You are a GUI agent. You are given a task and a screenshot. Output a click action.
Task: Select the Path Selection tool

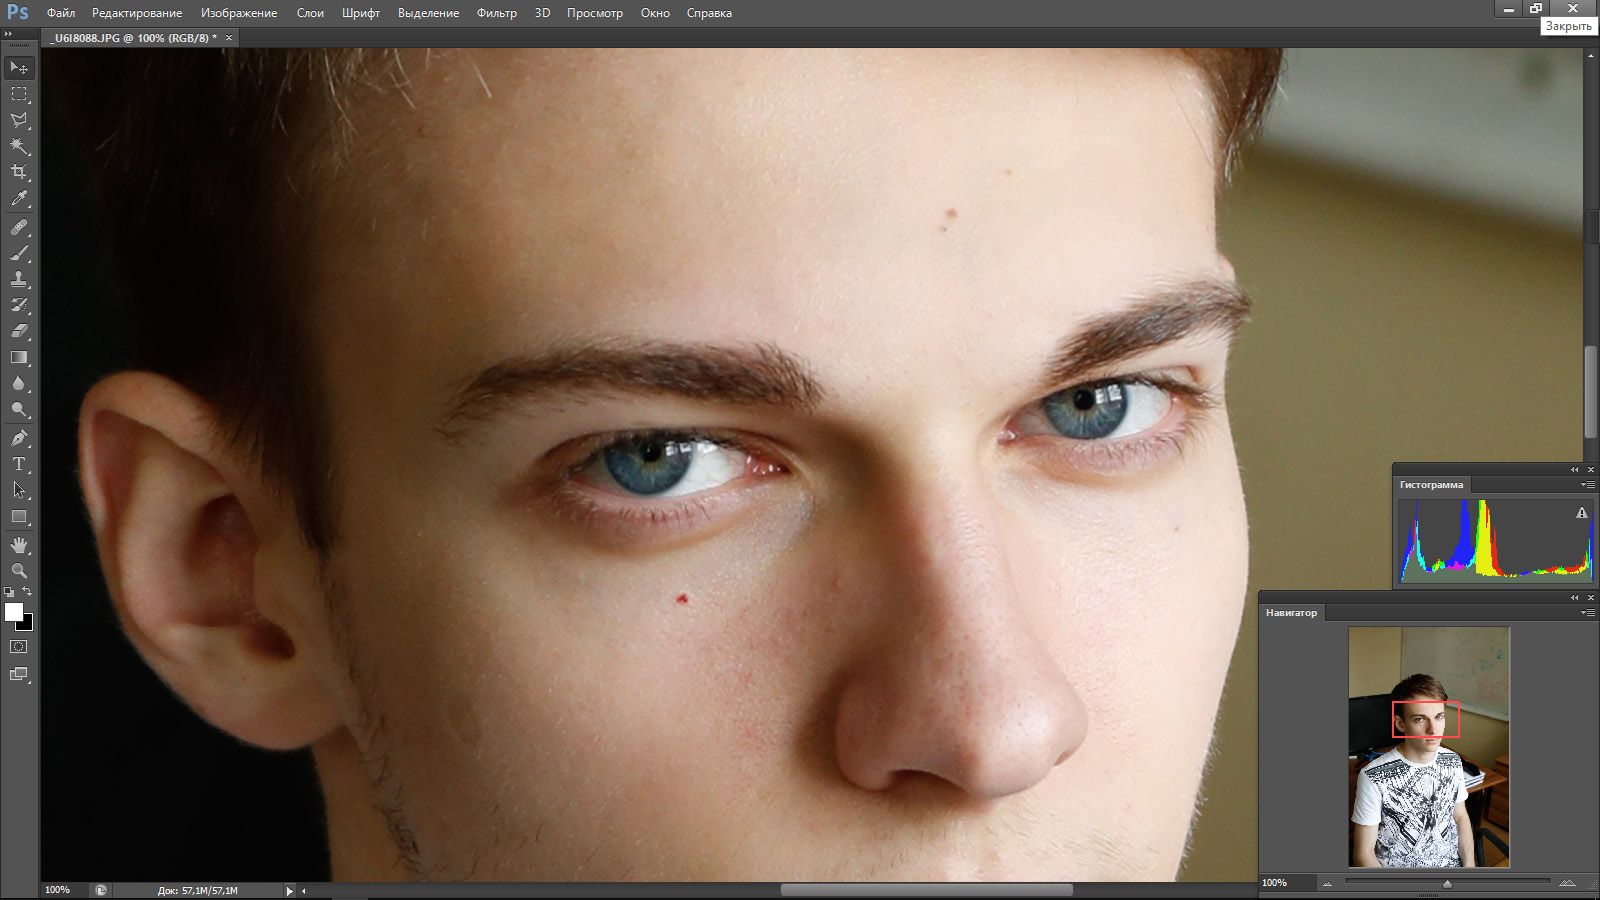click(x=19, y=490)
